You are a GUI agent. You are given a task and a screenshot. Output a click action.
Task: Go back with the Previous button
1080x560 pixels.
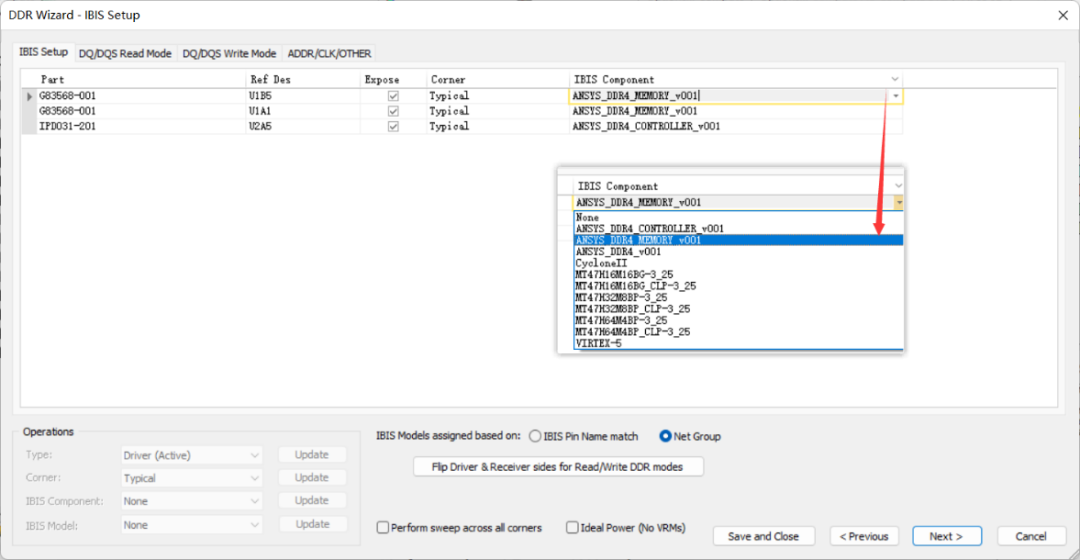pyautogui.click(x=864, y=536)
